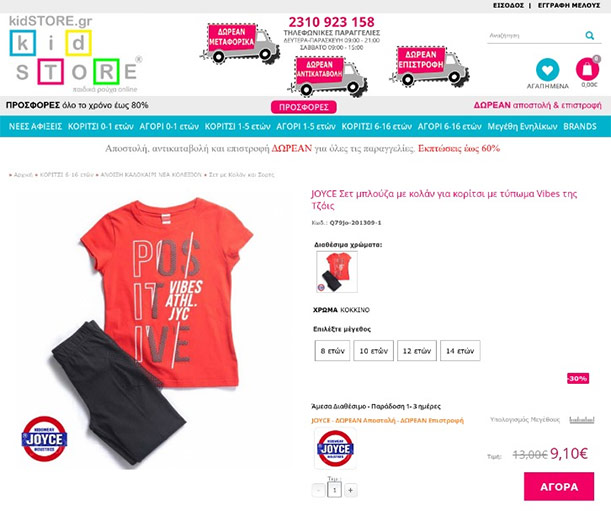Click the ΔΩΡΕΑΝ ΑΝΤΙΚΑΤΑΒΟΛΗ truck icon
The image size is (611, 511).
pyautogui.click(x=327, y=76)
